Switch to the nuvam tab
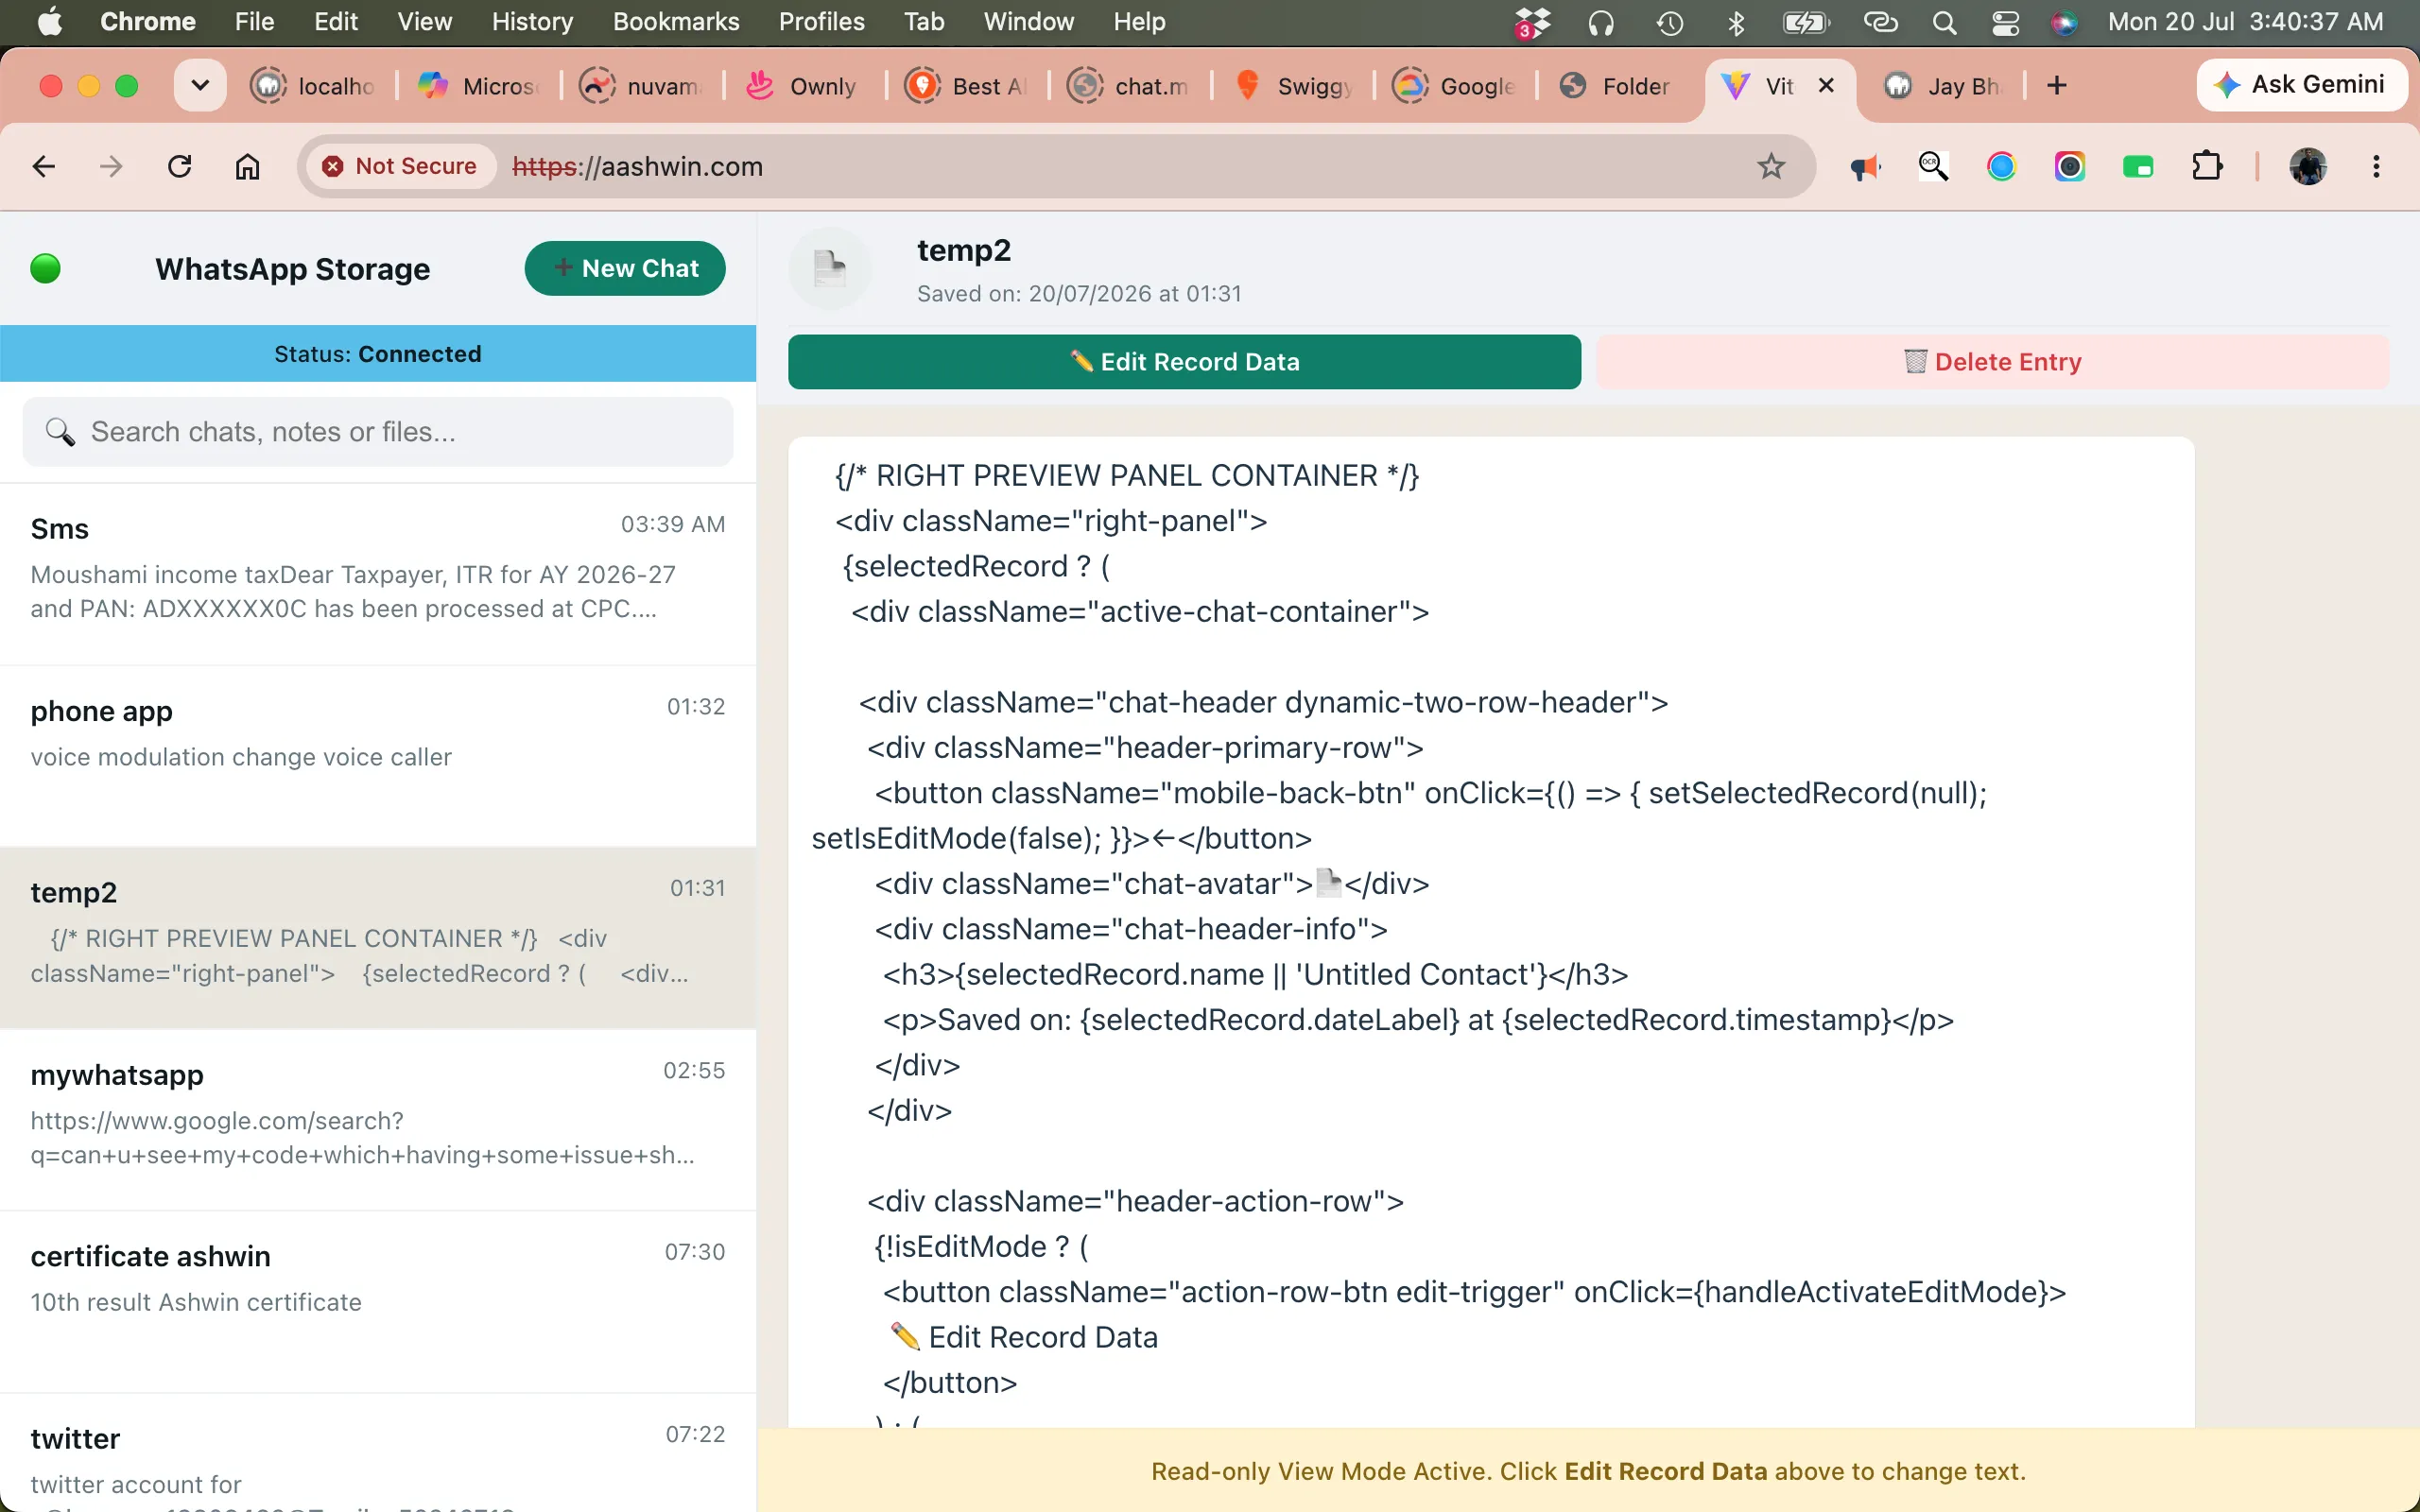Screen dimensions: 2420x1512 point(642,86)
